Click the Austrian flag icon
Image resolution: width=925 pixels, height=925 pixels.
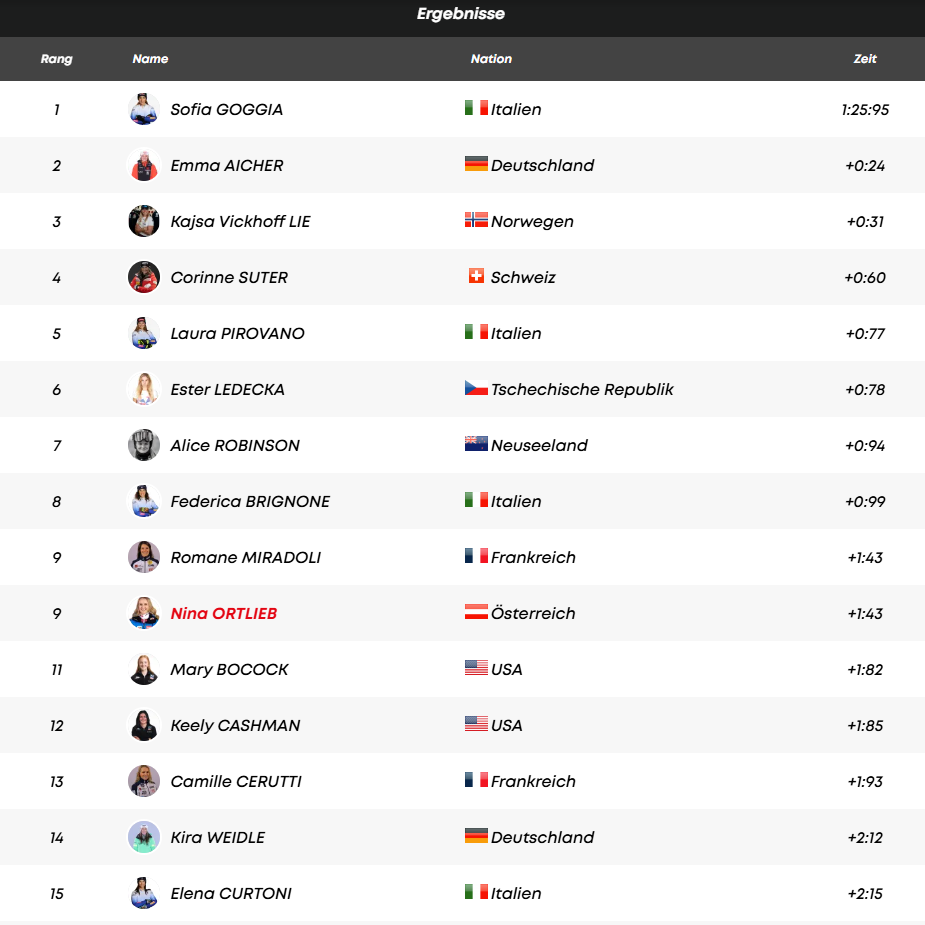coord(476,613)
